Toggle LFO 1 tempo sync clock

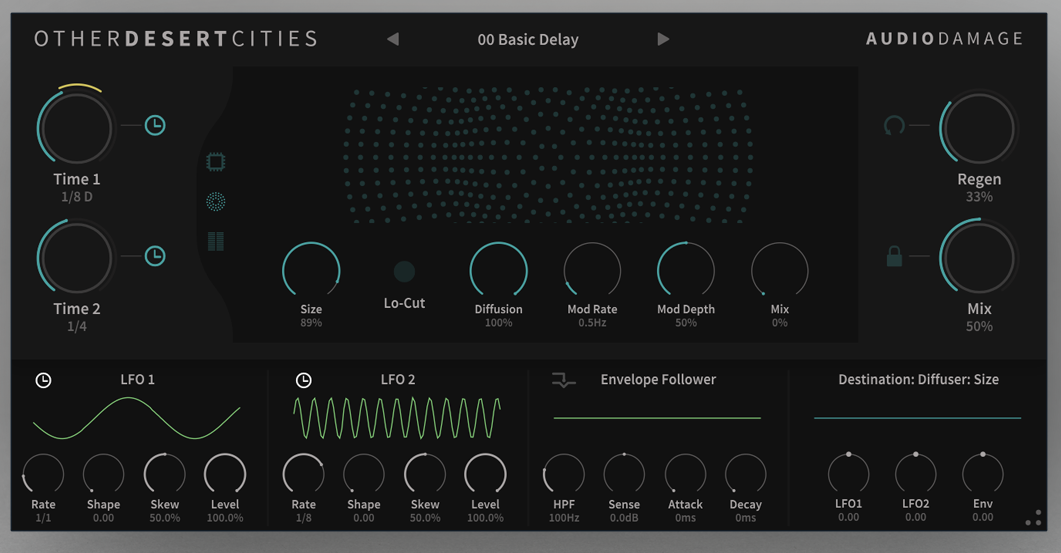click(43, 380)
